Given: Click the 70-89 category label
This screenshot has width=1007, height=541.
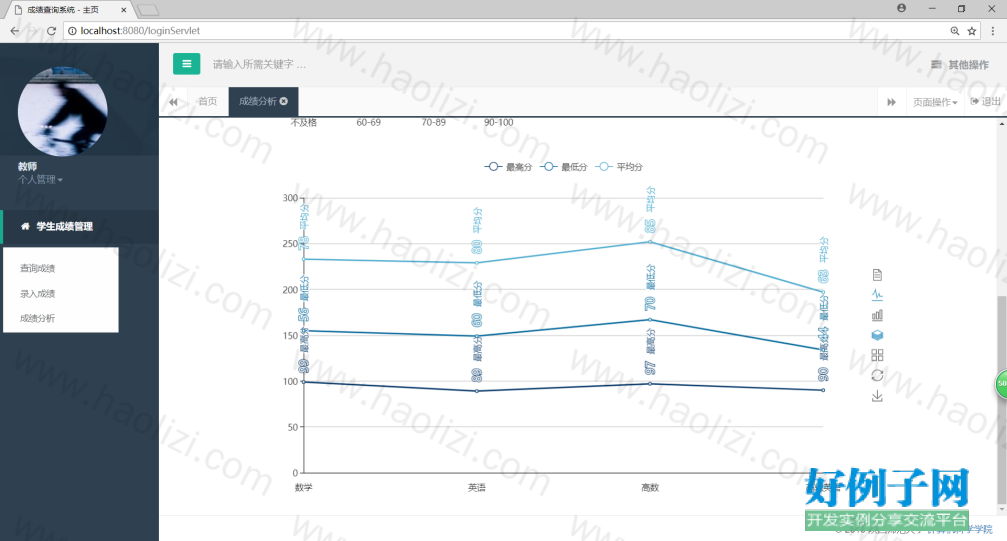Looking at the screenshot, I should (433, 122).
